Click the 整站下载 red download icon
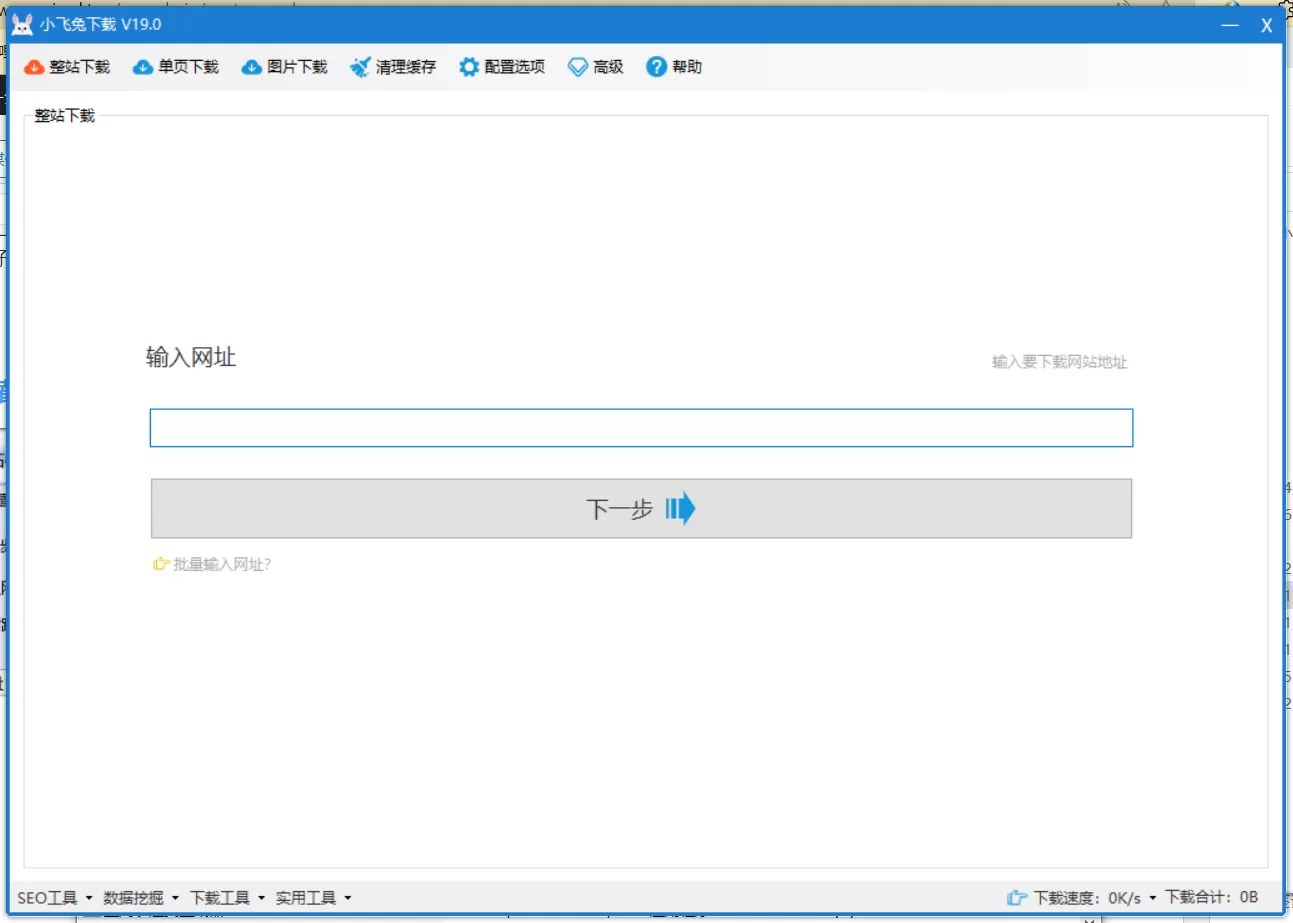 (x=34, y=67)
